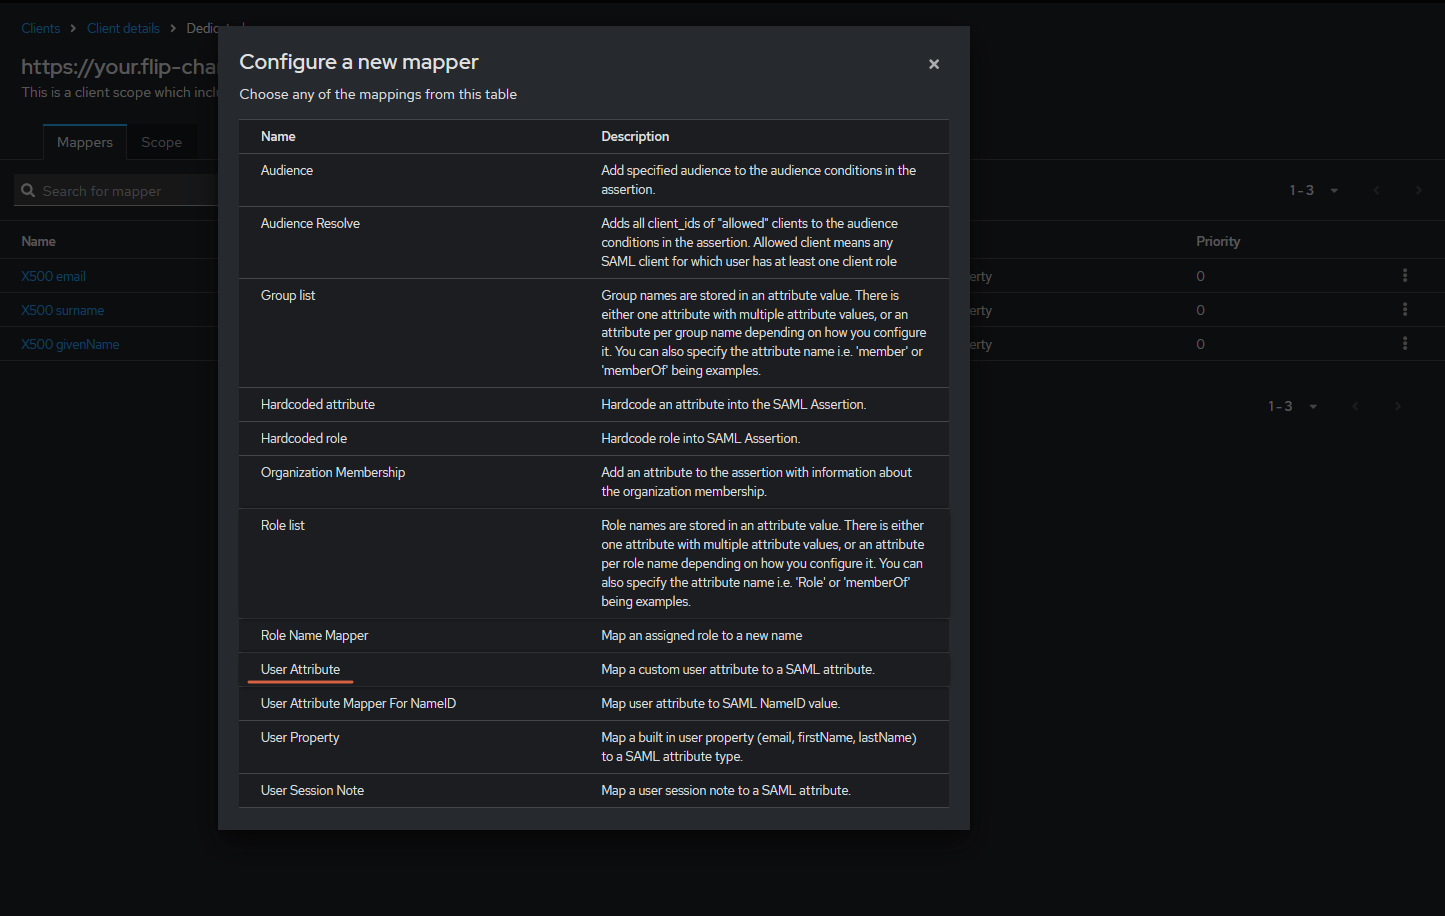The width and height of the screenshot is (1445, 916).
Task: Go to previous page in top pagination
Action: (1377, 190)
